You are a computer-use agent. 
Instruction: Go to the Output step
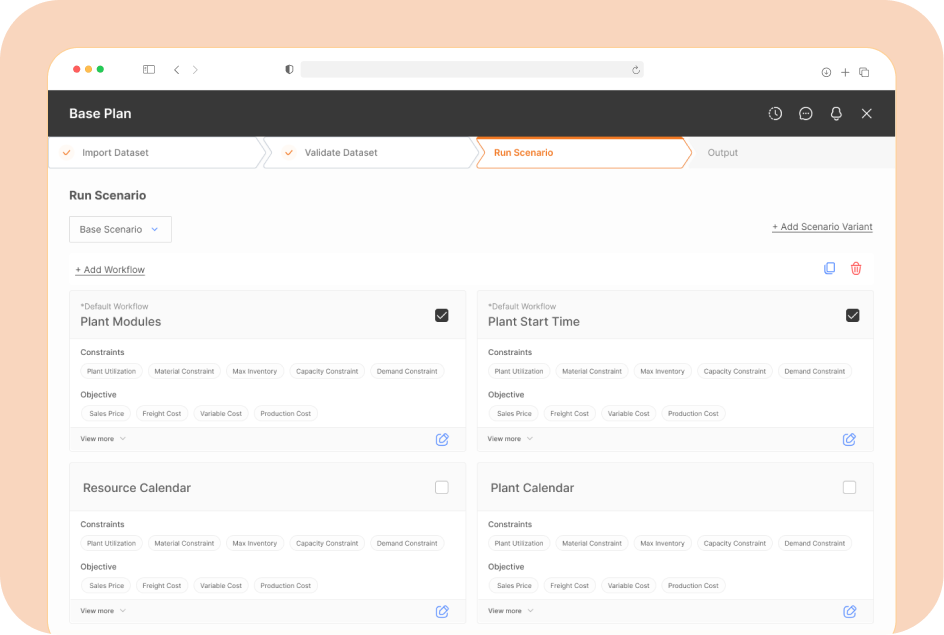[x=722, y=153]
